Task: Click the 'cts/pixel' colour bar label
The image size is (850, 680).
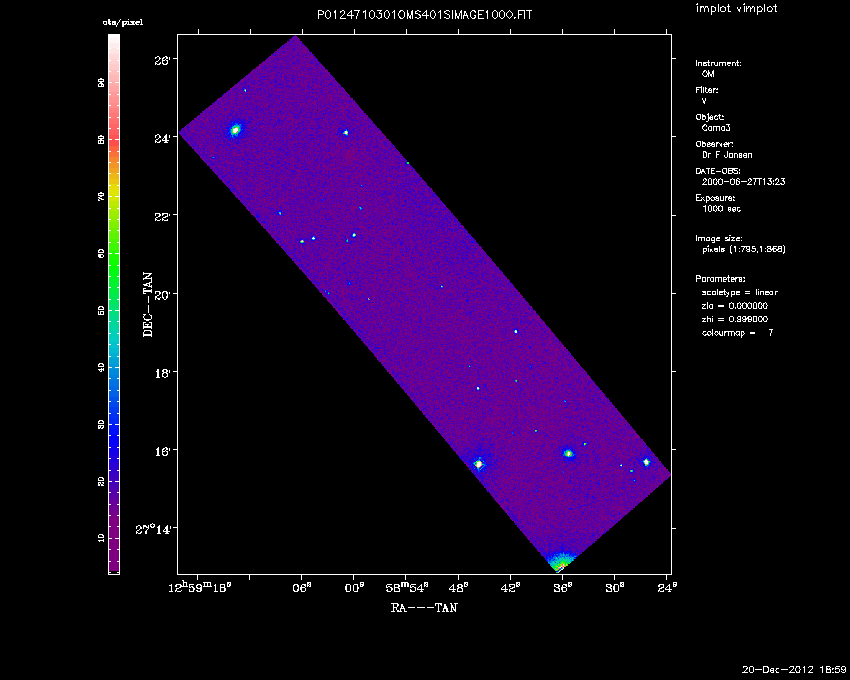Action: coord(123,23)
